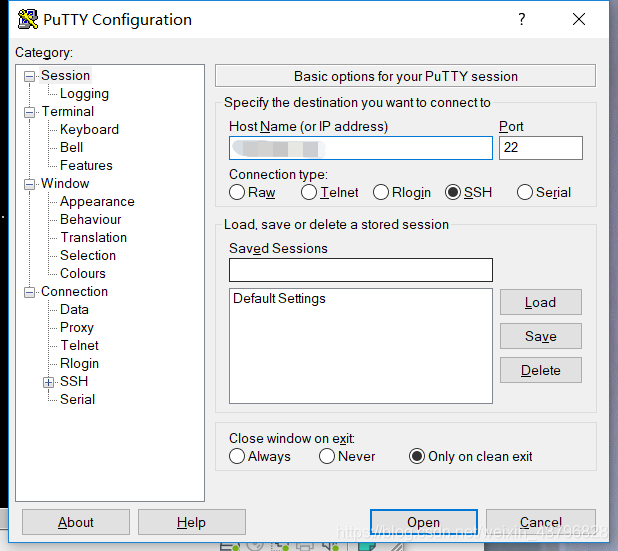The width and height of the screenshot is (618, 551).
Task: Open the Proxy settings category
Action: (x=77, y=328)
